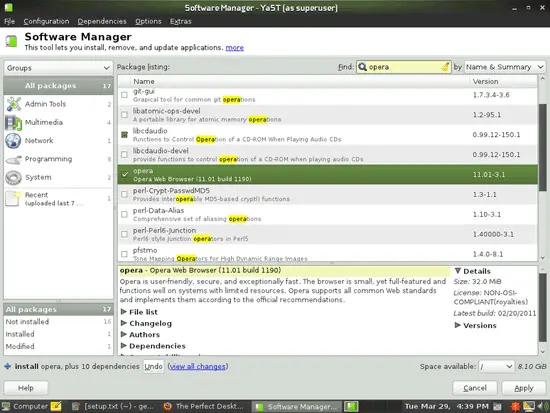Open the Extras menu
Viewport: 550px width, 413px height.
pyautogui.click(x=181, y=21)
